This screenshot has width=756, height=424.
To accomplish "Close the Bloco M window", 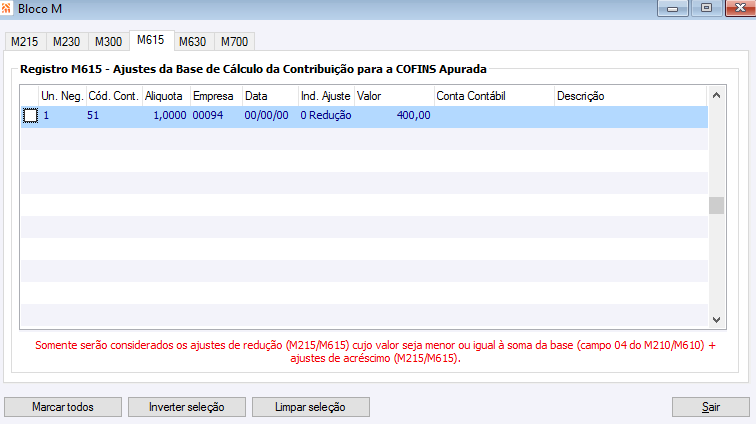I will (741, 8).
